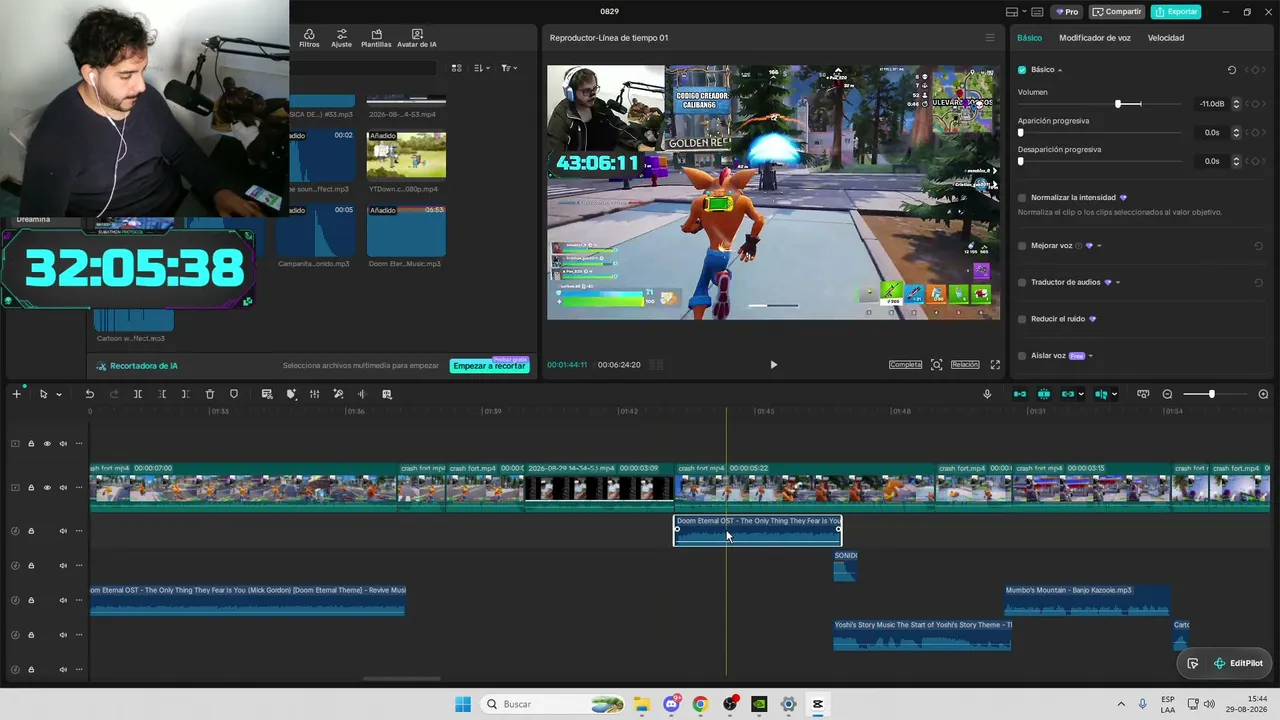Open Google Chrome from the taskbar

[700, 704]
